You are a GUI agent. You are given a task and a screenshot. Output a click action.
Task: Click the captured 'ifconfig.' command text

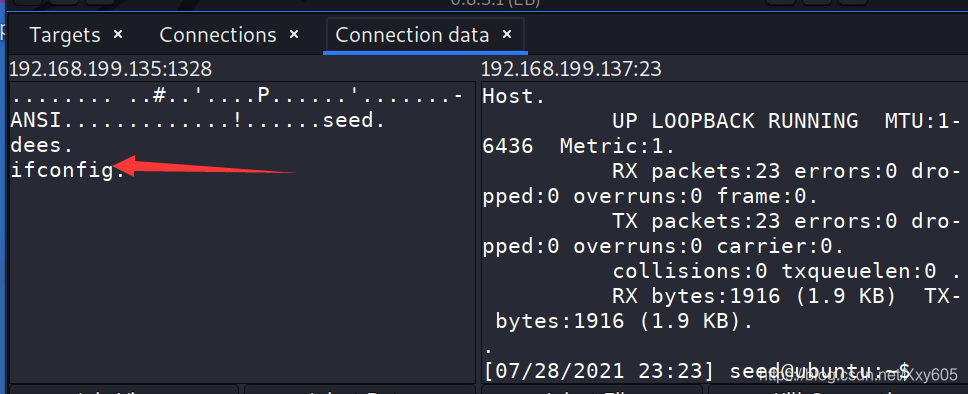pyautogui.click(x=68, y=170)
